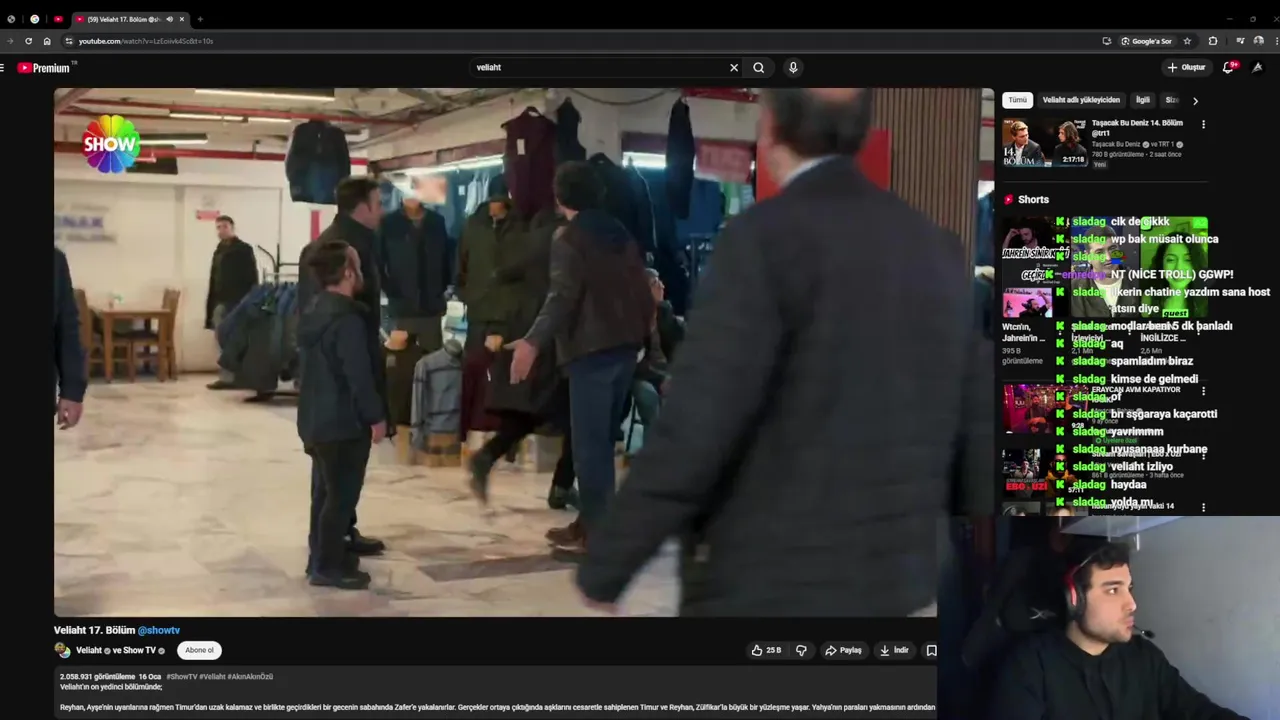The height and width of the screenshot is (720, 1280).
Task: Click the İndir download button
Action: [x=894, y=650]
